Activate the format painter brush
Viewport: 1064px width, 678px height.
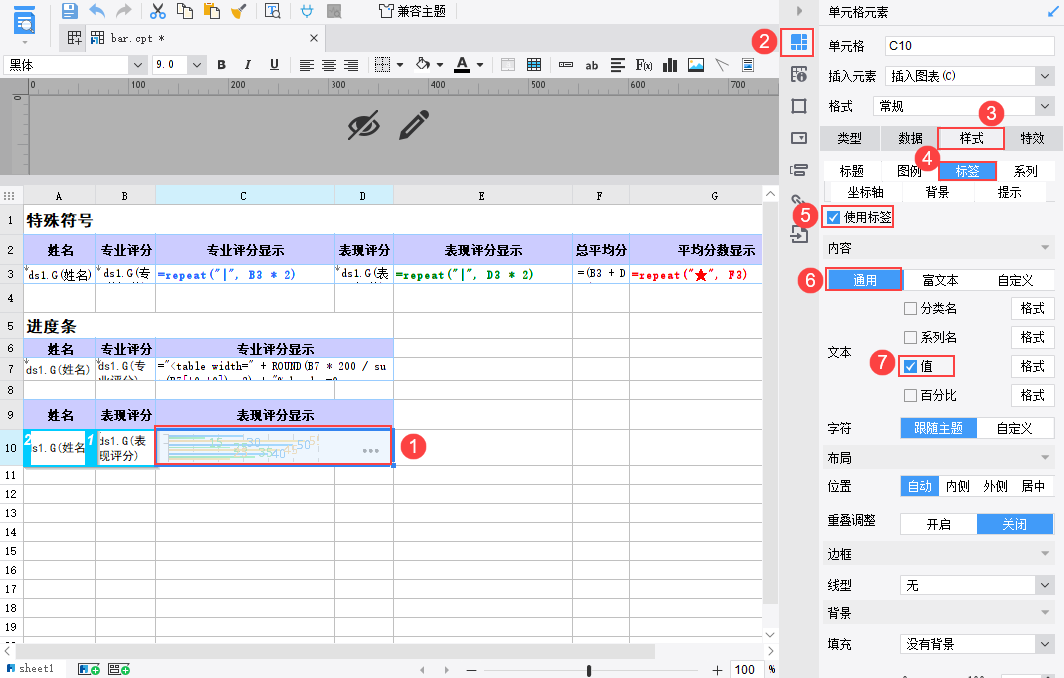pyautogui.click(x=239, y=11)
